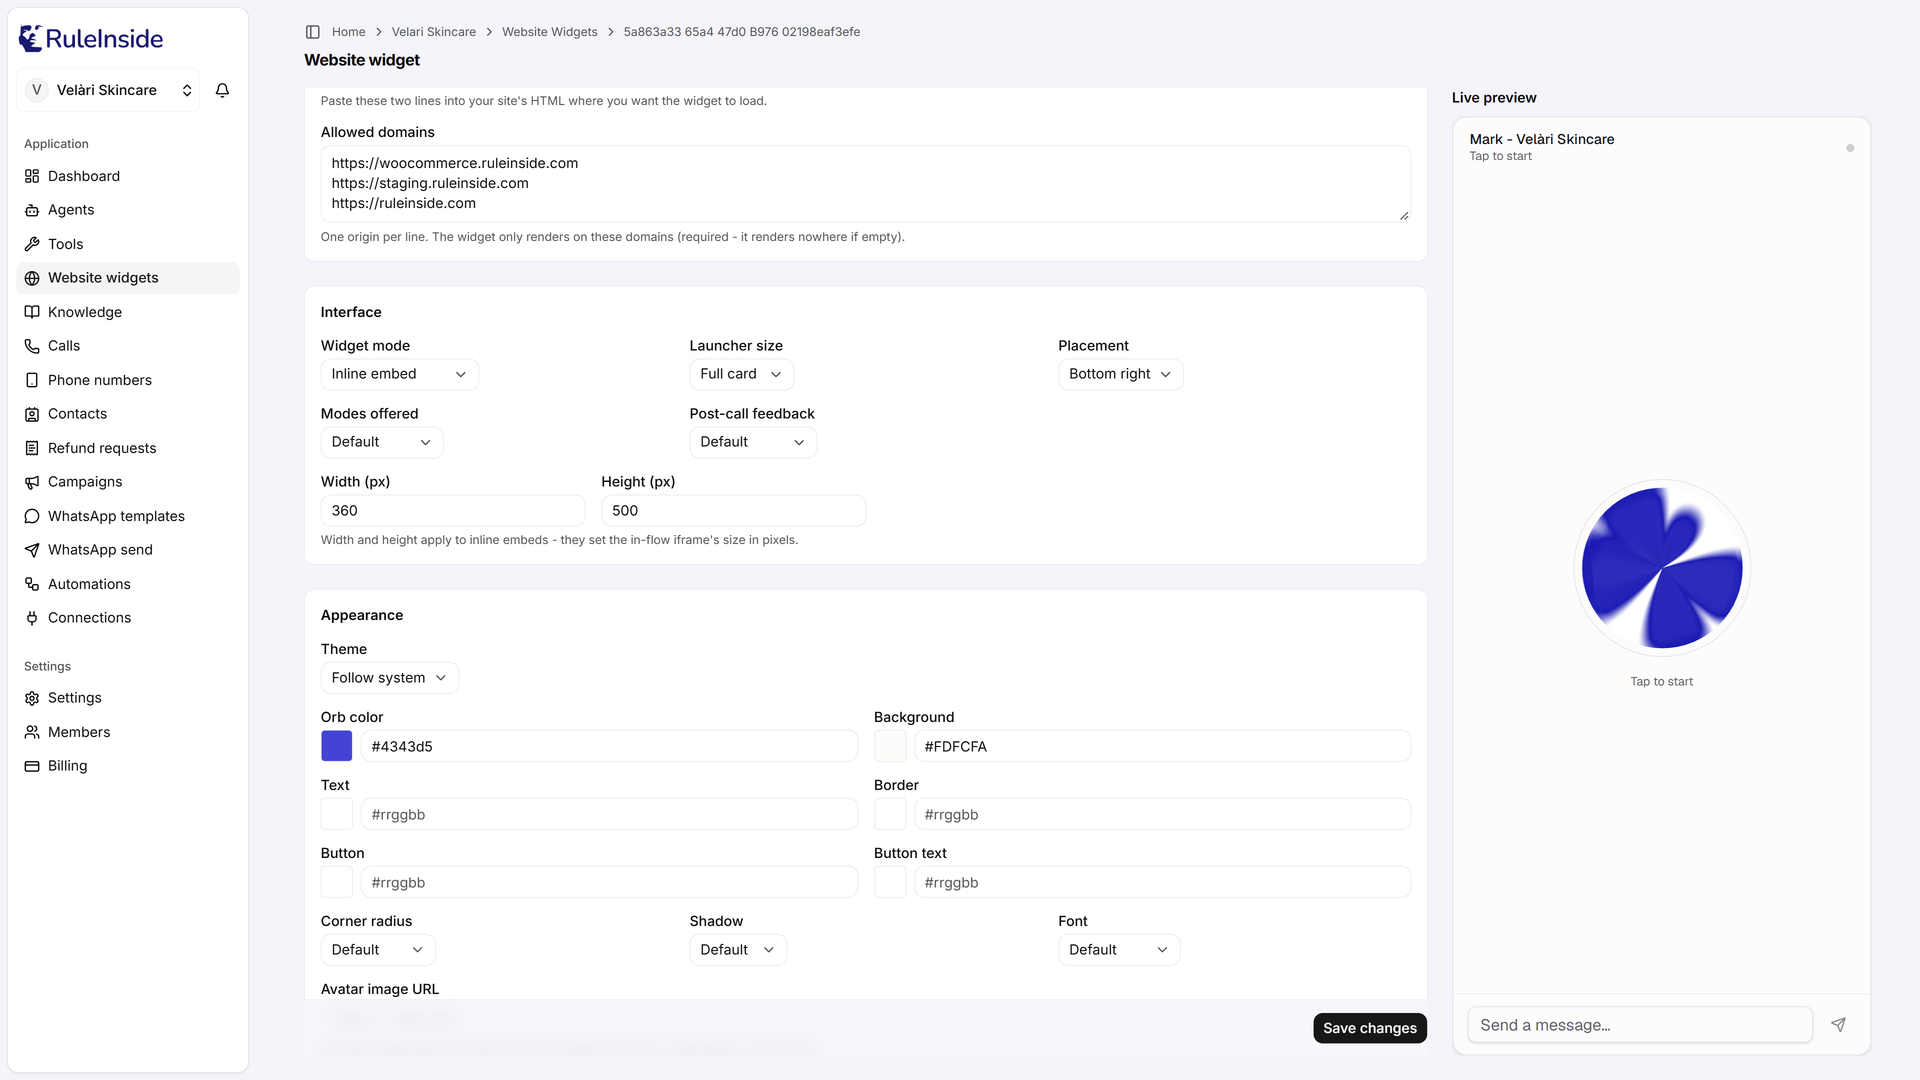Open the Launcher size dropdown
This screenshot has height=1080, width=1920.
741,374
